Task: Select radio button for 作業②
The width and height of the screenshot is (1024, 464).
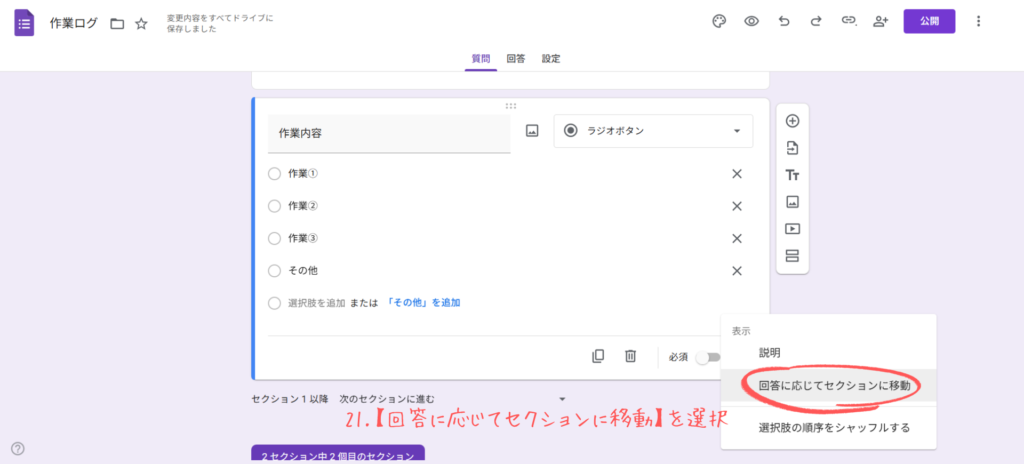Action: [274, 206]
